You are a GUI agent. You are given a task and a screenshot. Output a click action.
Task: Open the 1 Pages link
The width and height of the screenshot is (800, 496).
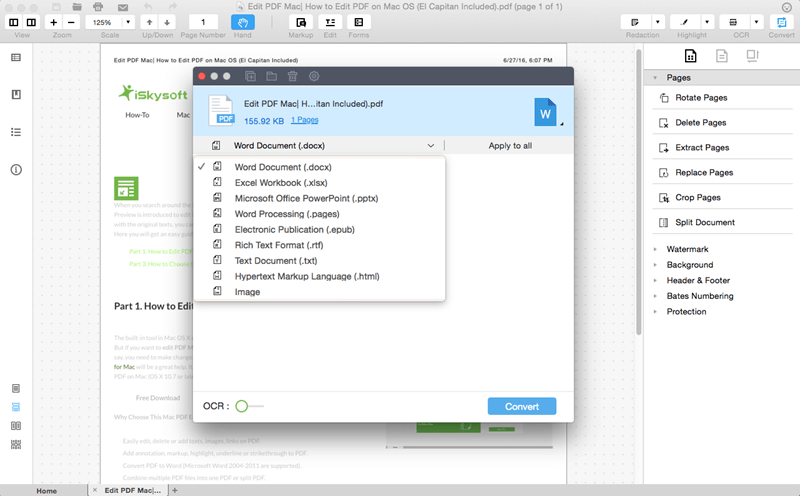coord(305,120)
